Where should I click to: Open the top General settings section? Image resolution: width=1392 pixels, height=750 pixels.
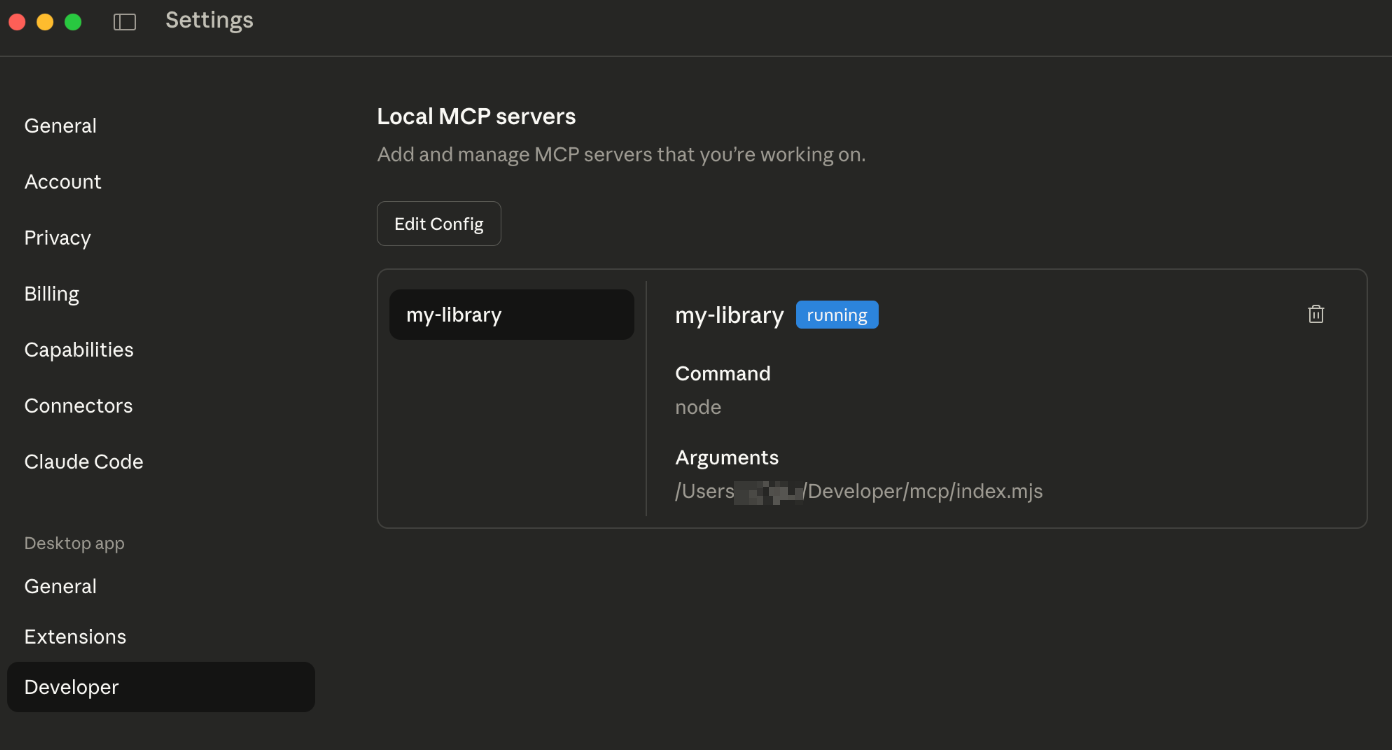coord(60,126)
